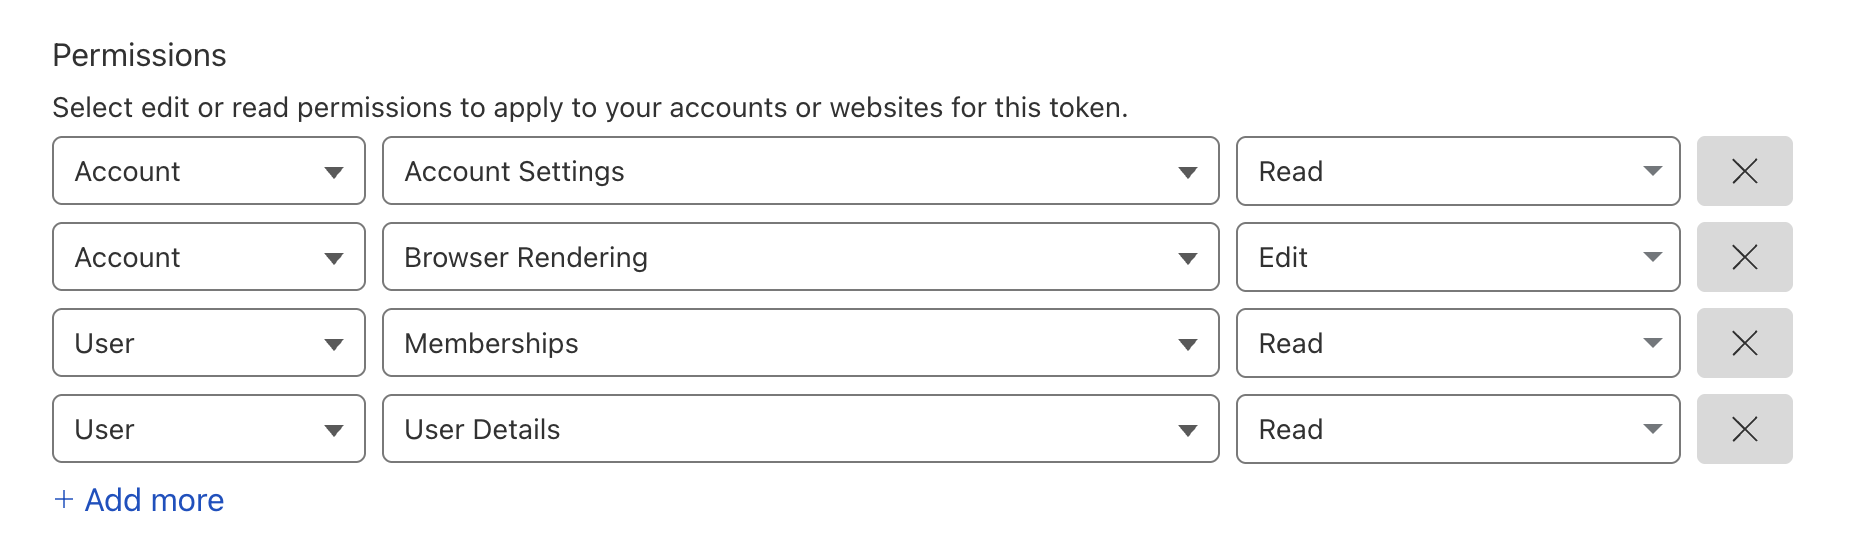Click the Add more link
Viewport: 1874px width, 558px height.
tap(154, 500)
